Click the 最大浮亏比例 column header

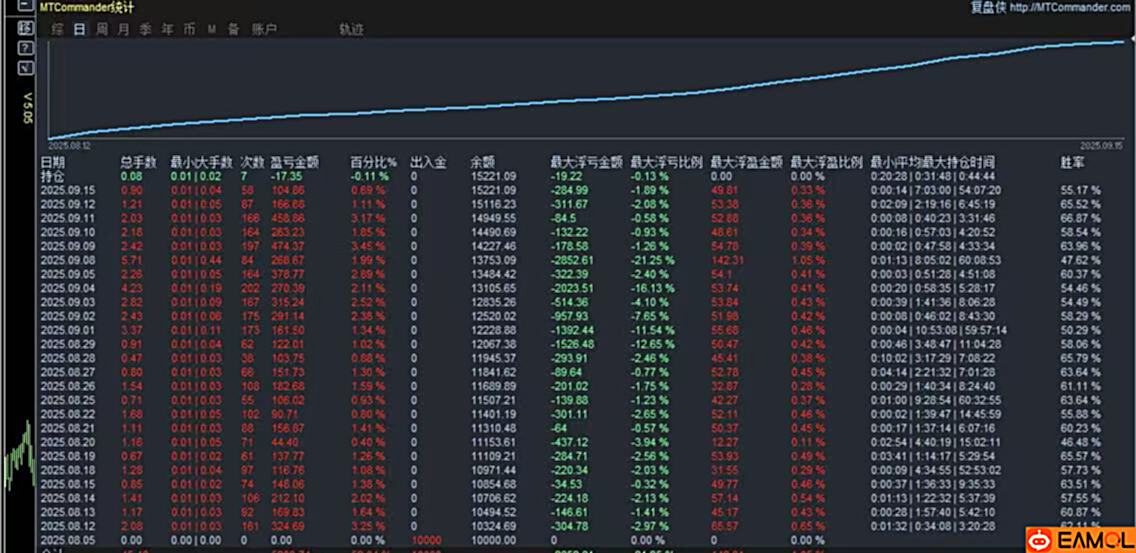click(667, 162)
